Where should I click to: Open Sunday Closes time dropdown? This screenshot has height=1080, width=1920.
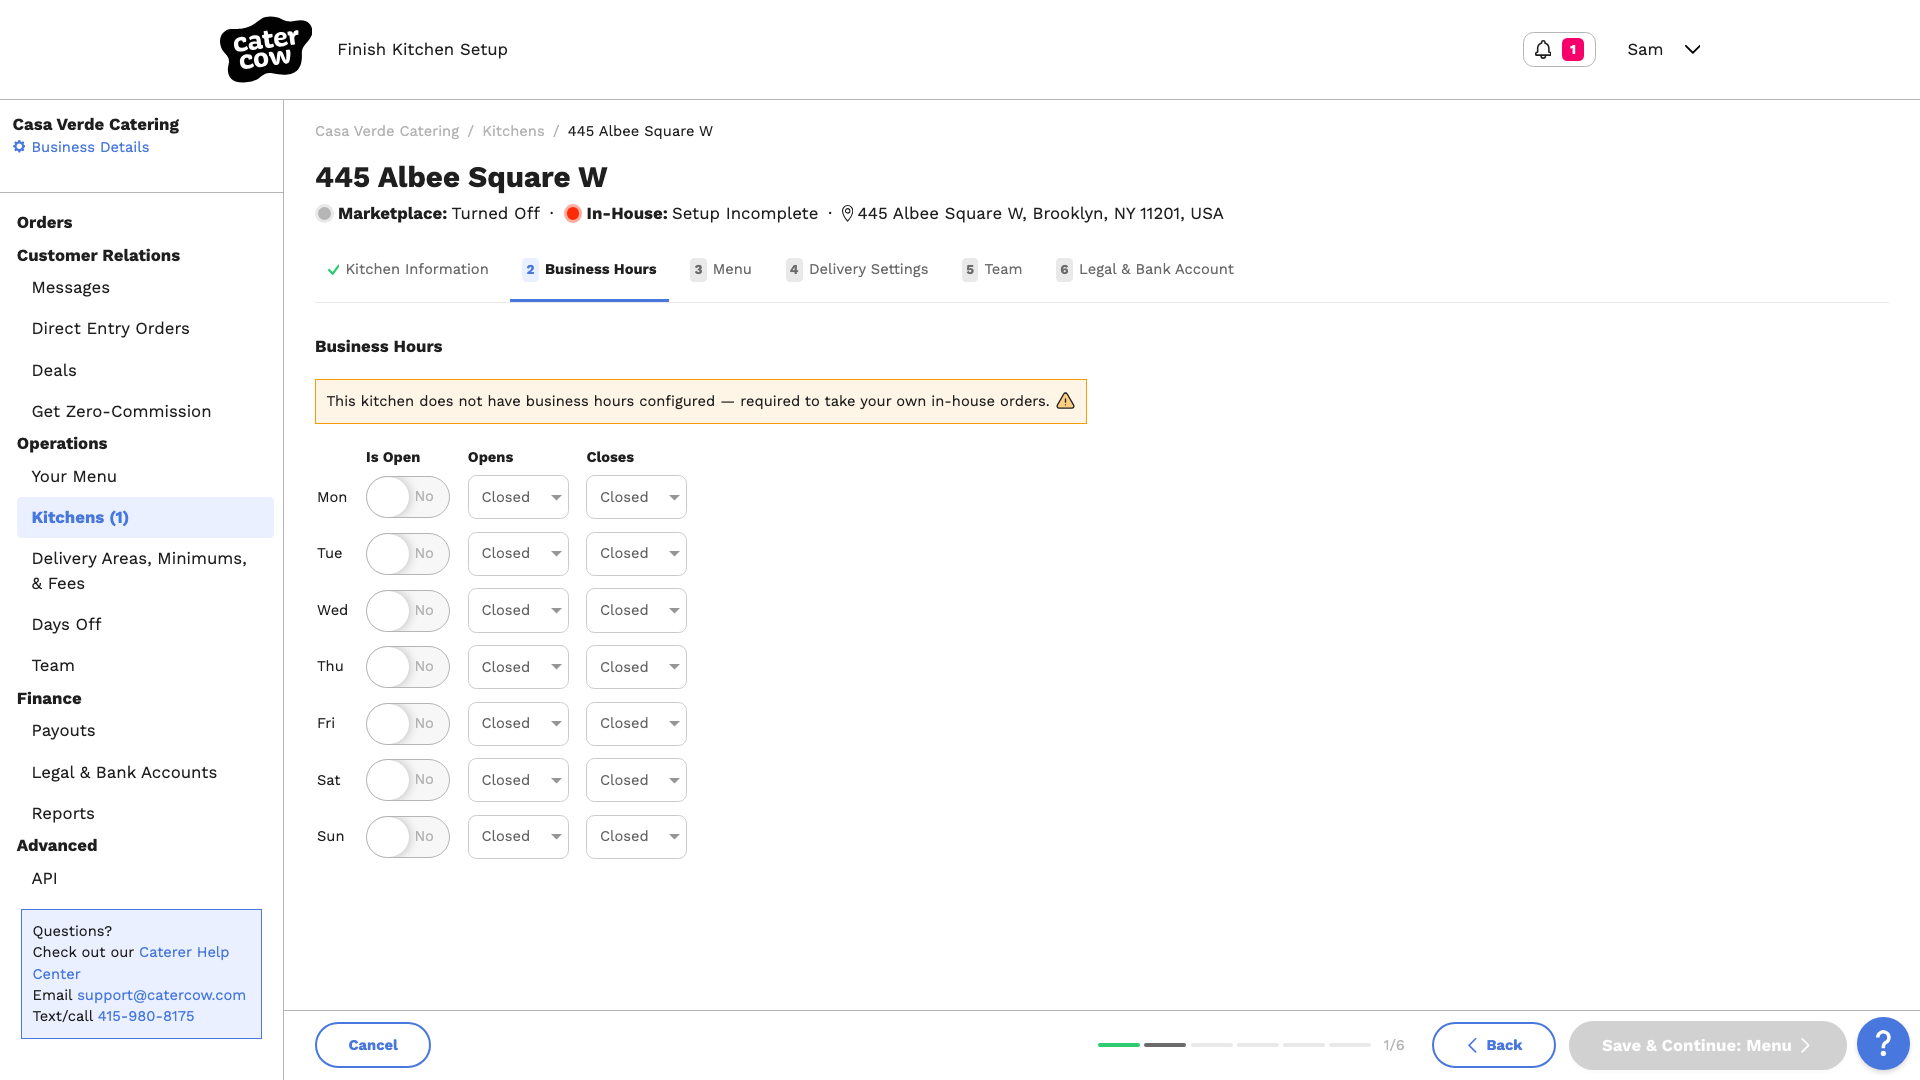pyautogui.click(x=636, y=837)
